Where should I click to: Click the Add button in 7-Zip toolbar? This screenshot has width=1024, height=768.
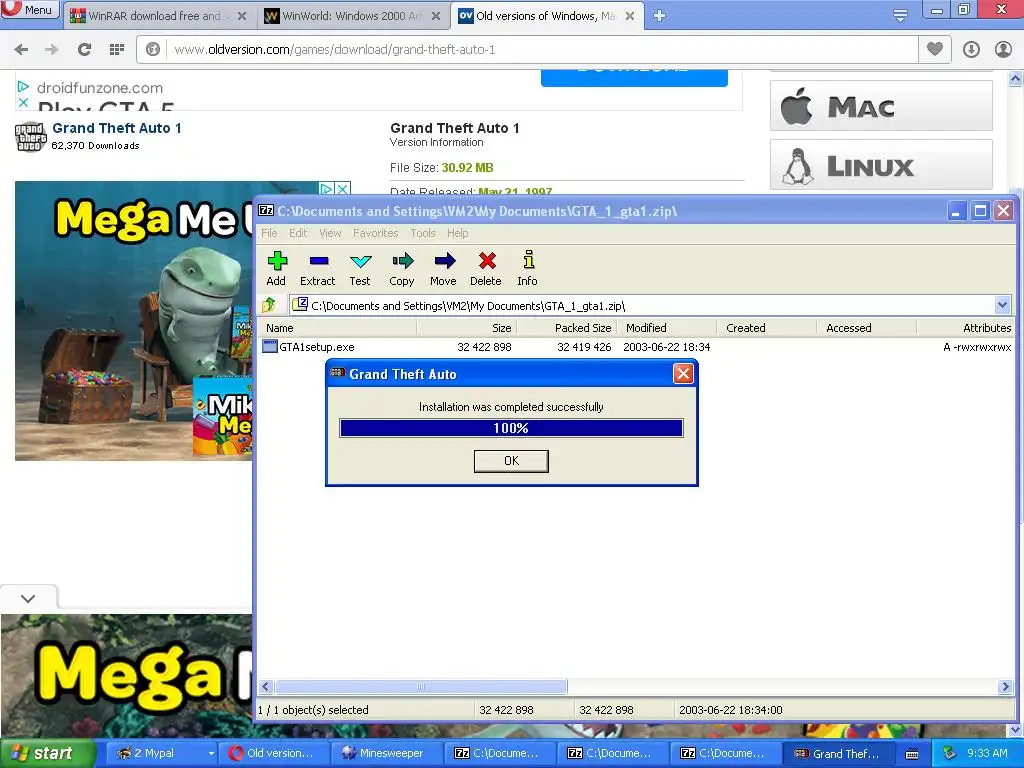276,268
